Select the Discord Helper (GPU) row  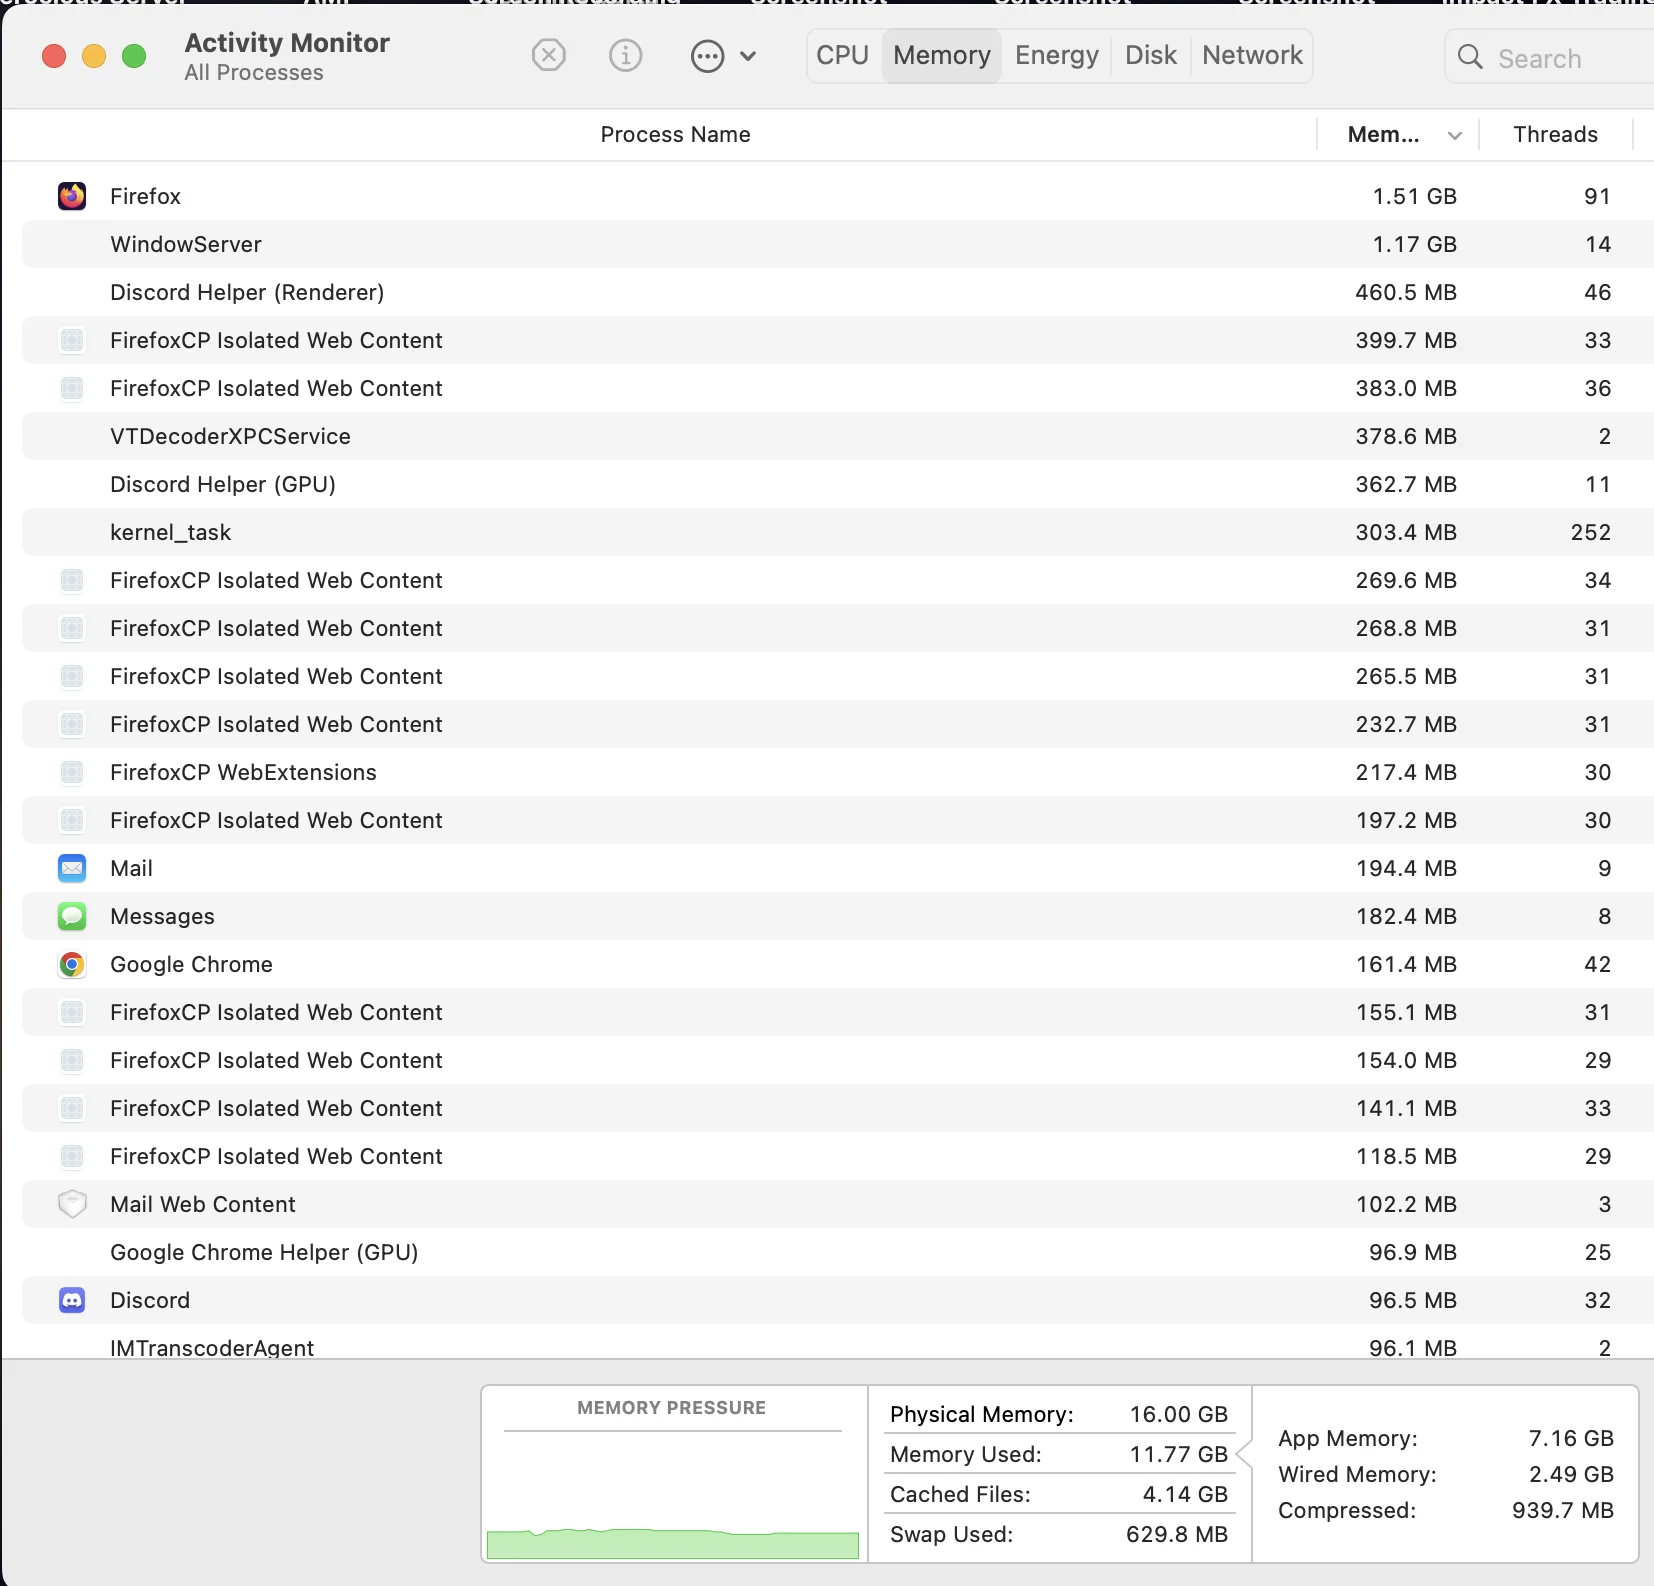838,484
